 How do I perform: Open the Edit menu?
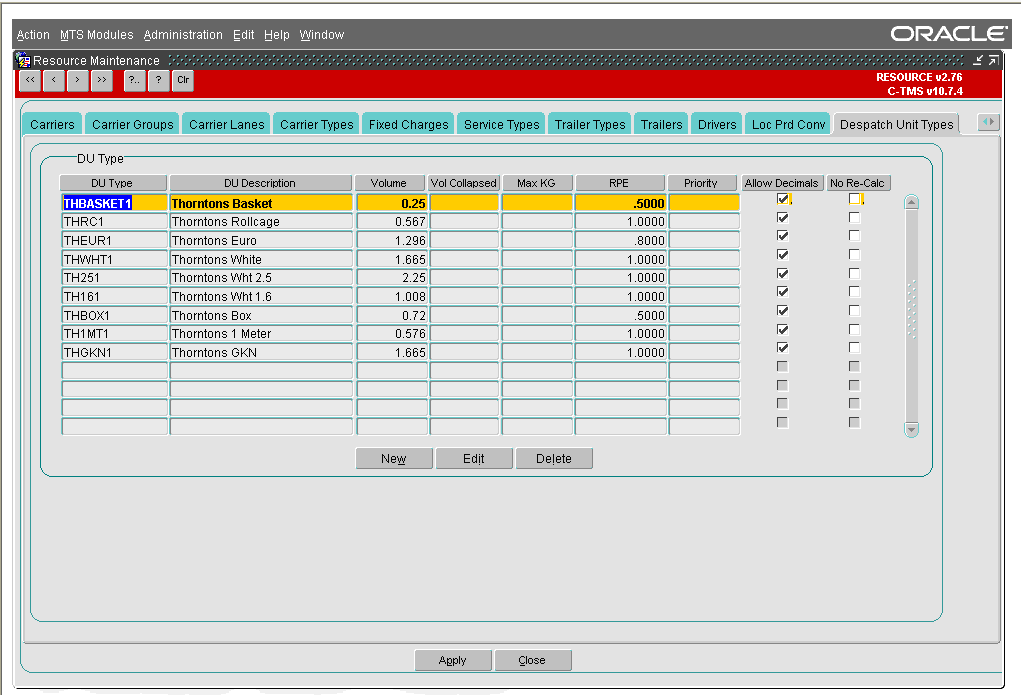[244, 35]
